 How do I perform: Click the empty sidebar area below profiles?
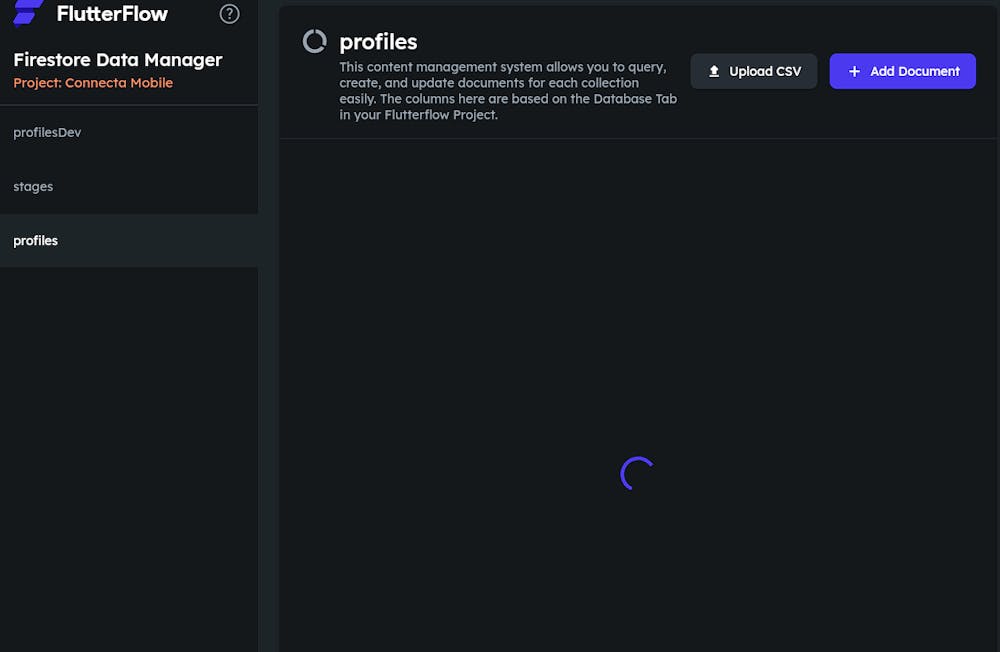(129, 450)
